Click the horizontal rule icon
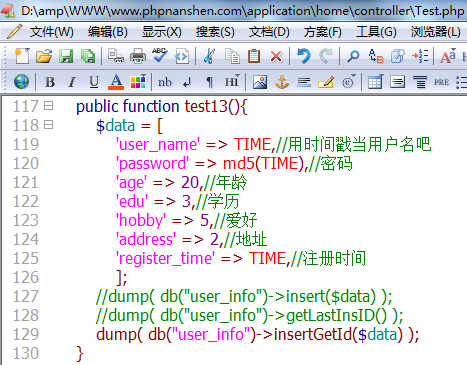 tap(304, 82)
